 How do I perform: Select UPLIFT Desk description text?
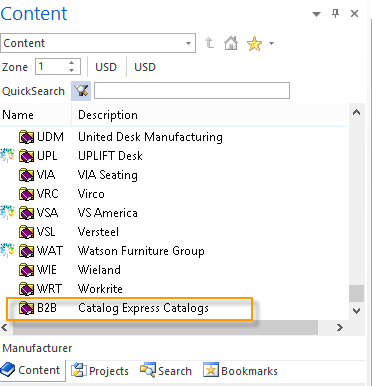pyautogui.click(x=110, y=156)
